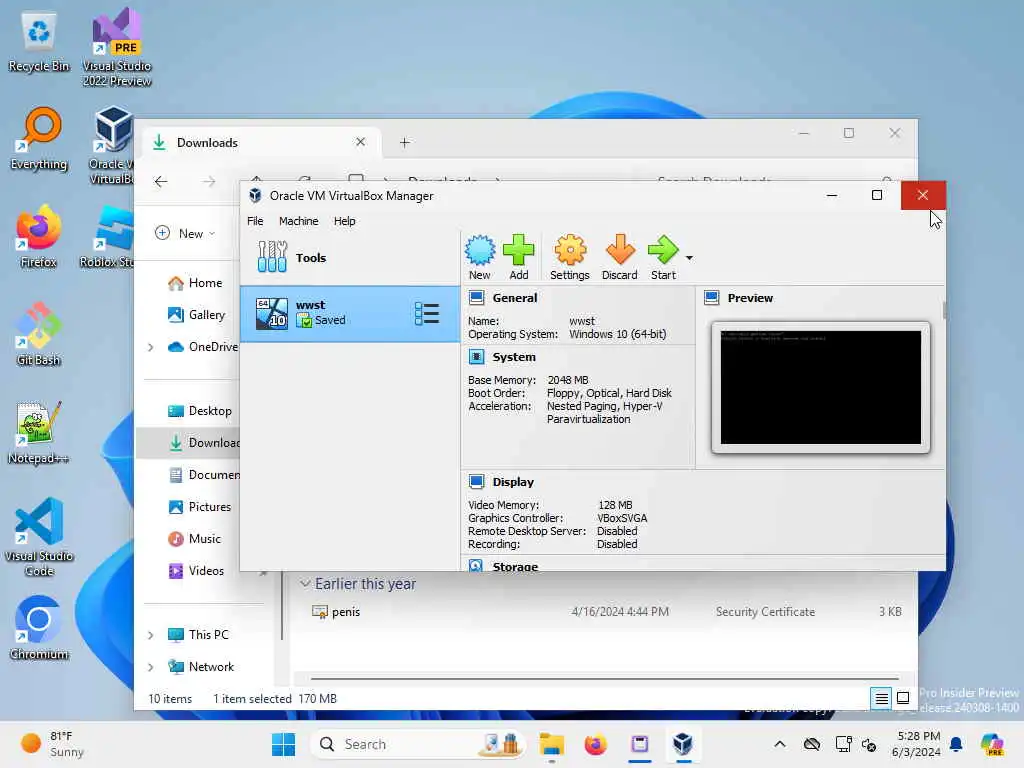Open Visual Studio Code desktop icon
Viewport: 1024px width, 768px height.
pyautogui.click(x=39, y=537)
